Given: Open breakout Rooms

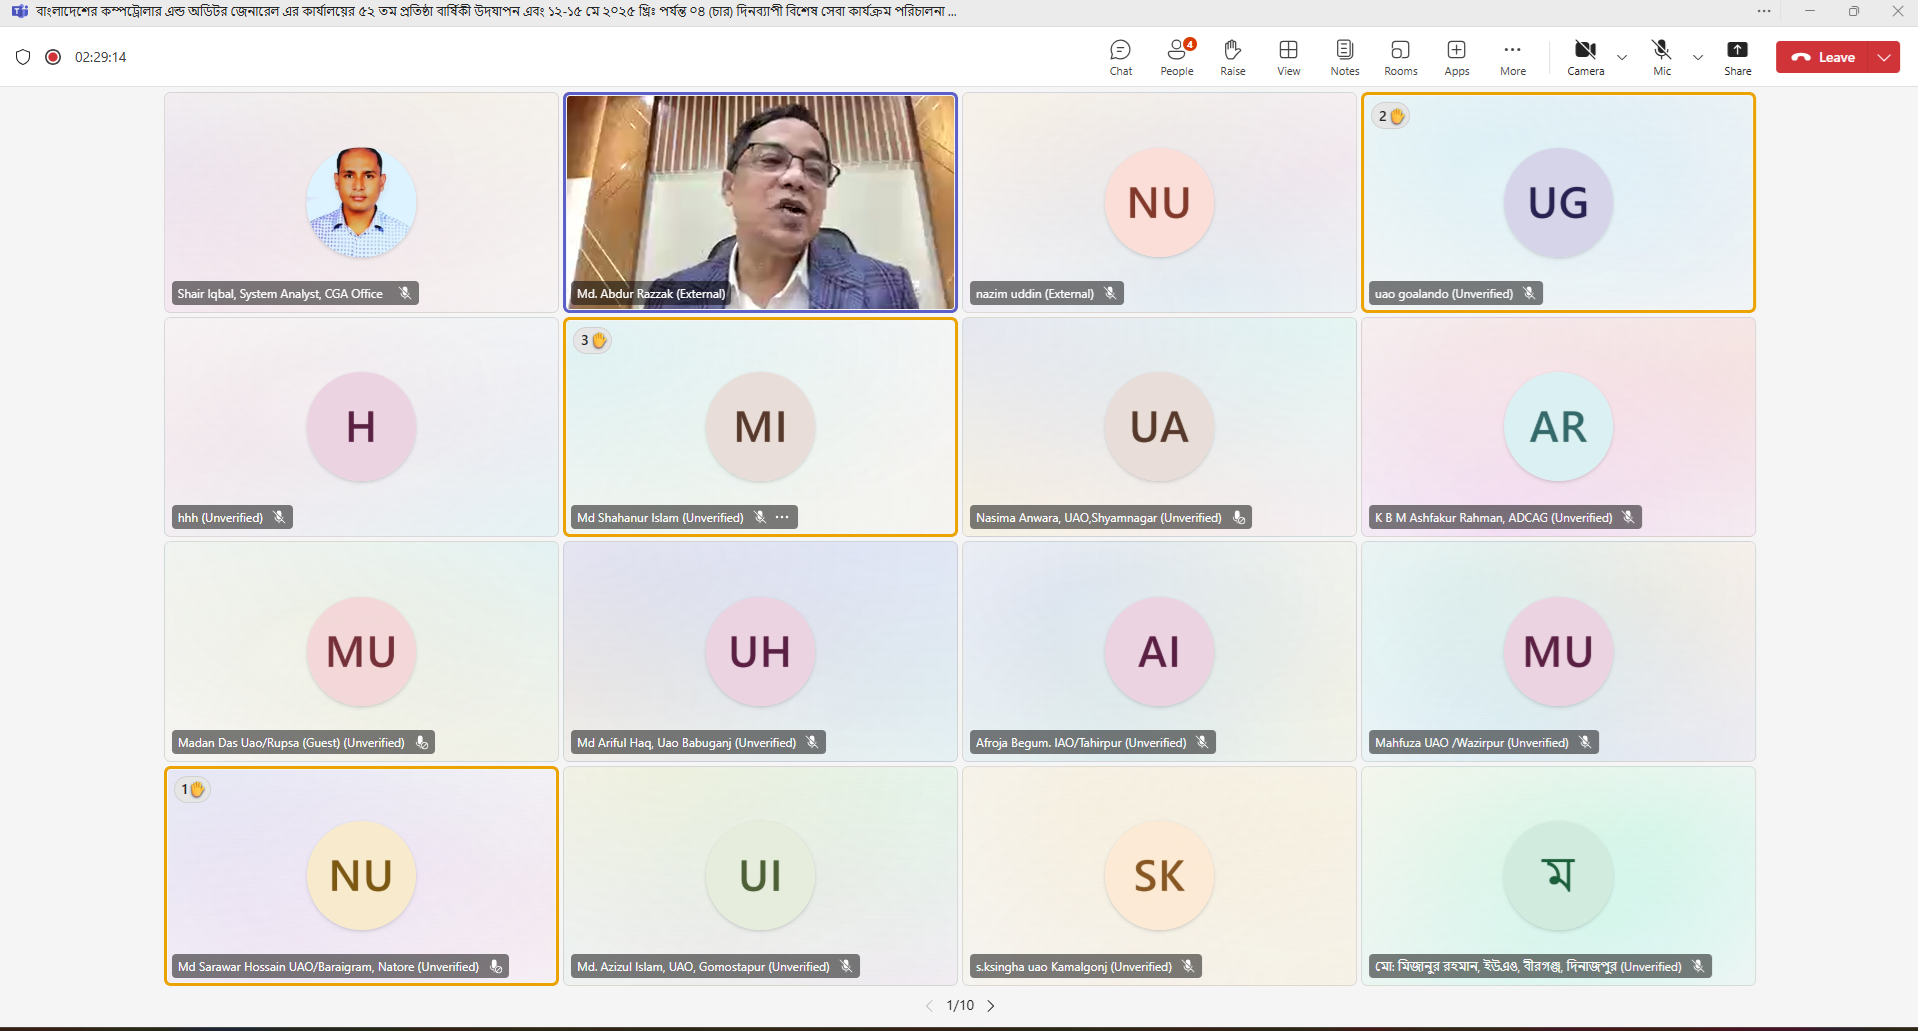Looking at the screenshot, I should tap(1400, 57).
